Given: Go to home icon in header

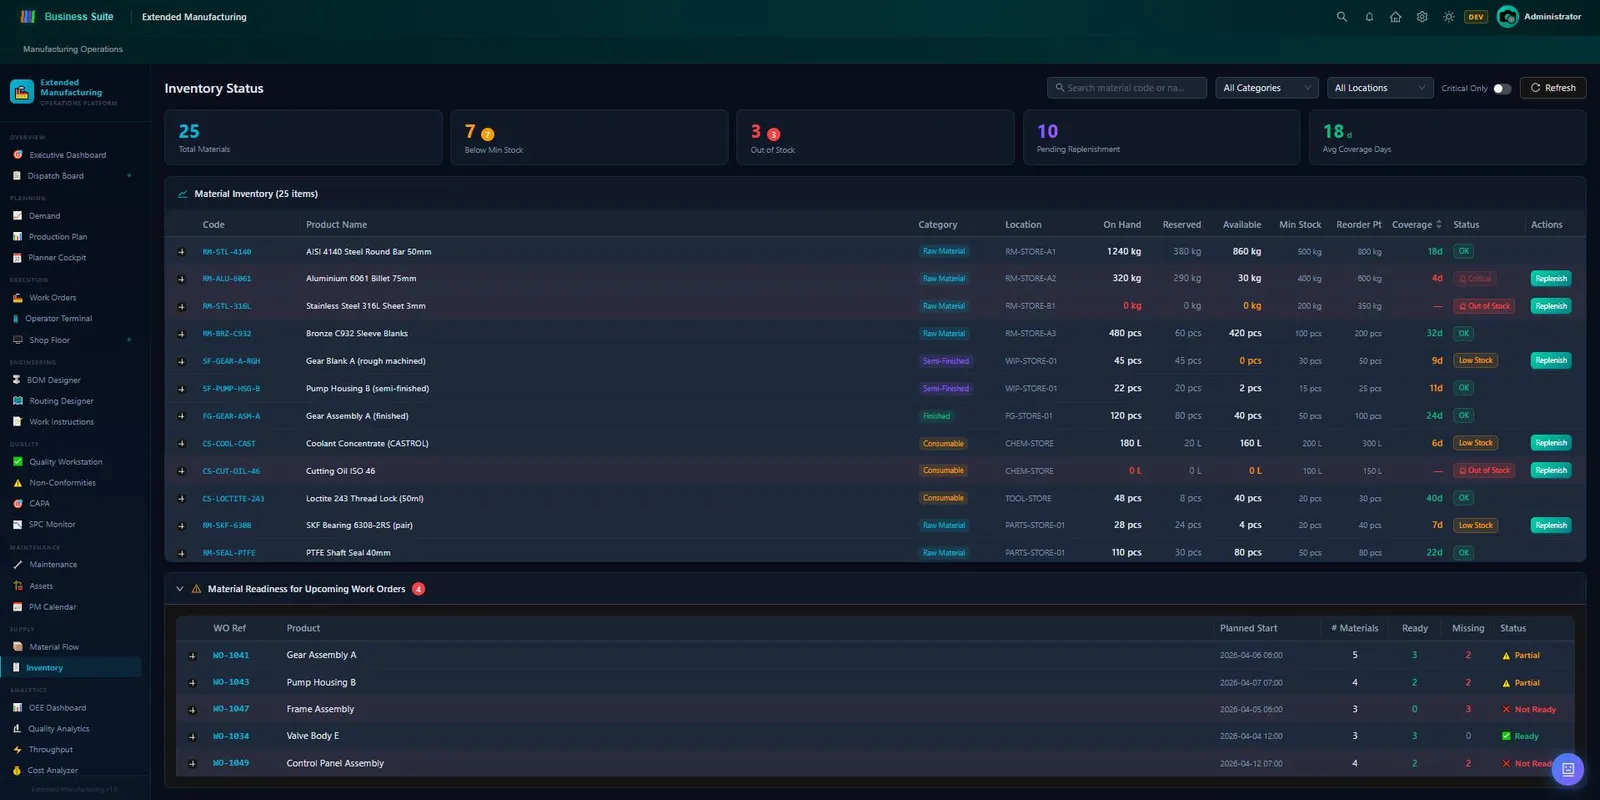Looking at the screenshot, I should click(1395, 17).
